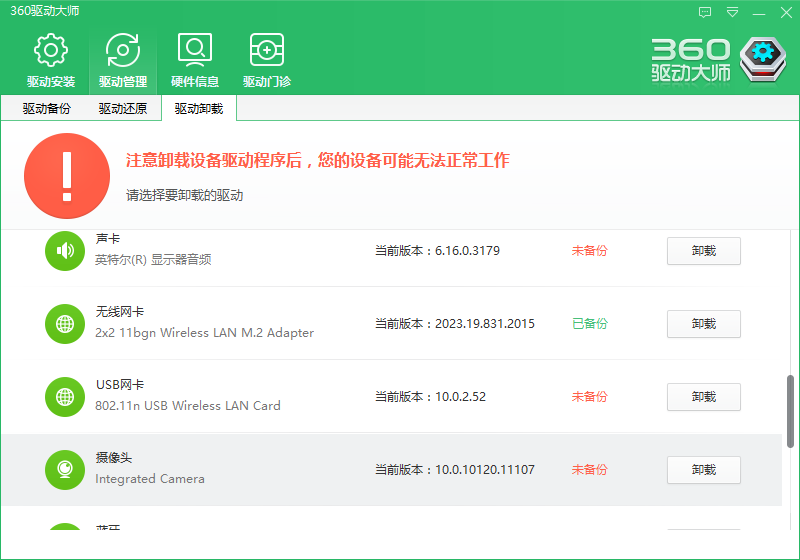800x560 pixels.
Task: Click the 360驱动大师 logo badge
Action: [x=763, y=60]
